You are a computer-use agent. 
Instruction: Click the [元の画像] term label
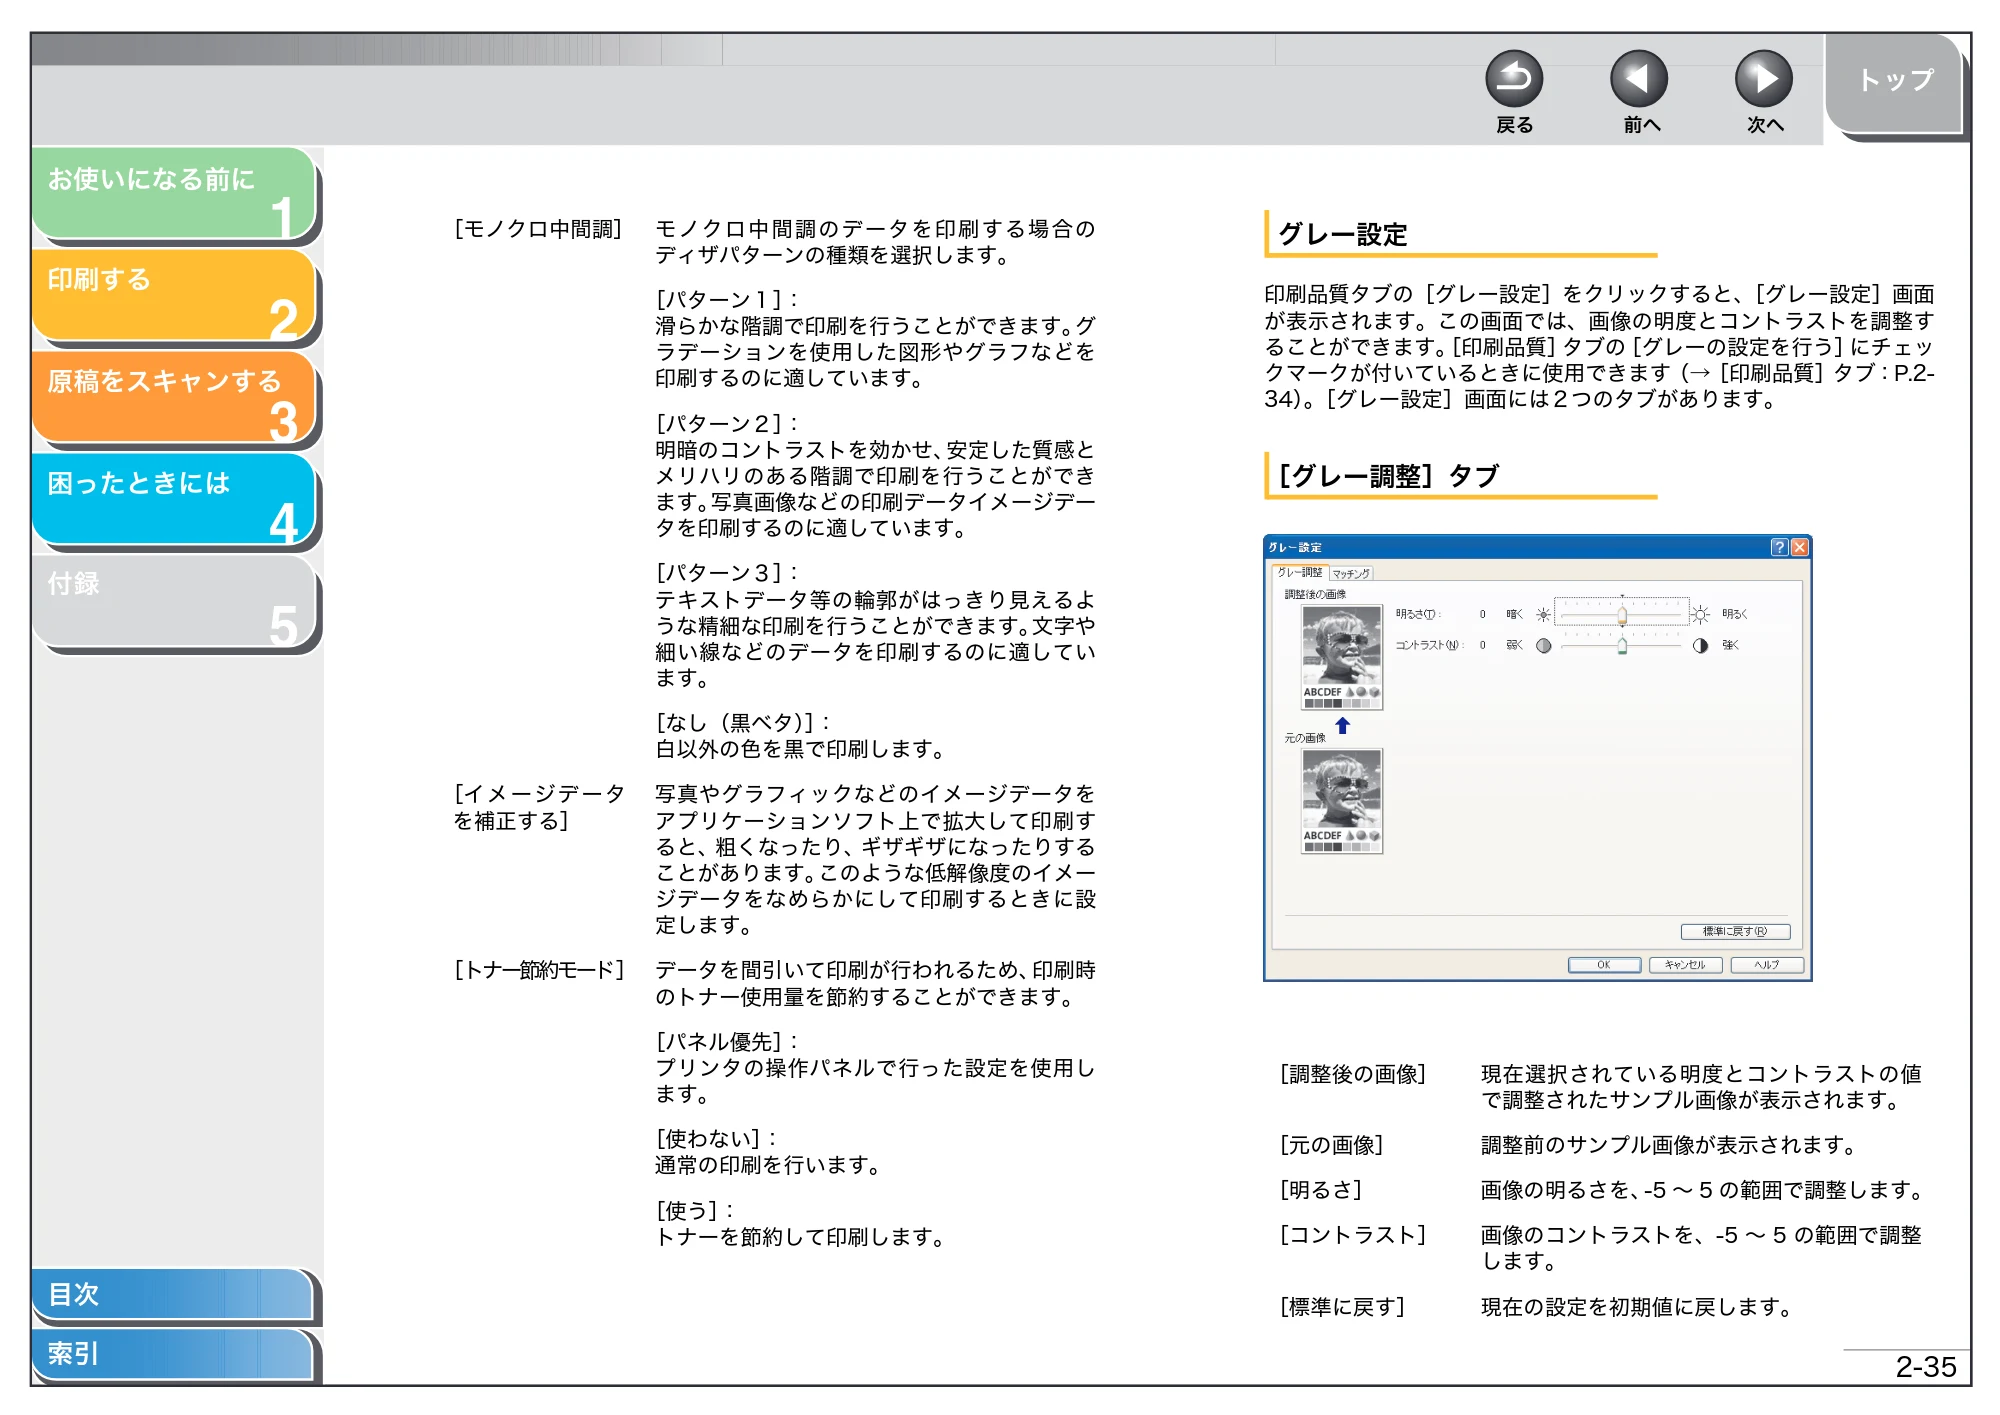1332,1145
